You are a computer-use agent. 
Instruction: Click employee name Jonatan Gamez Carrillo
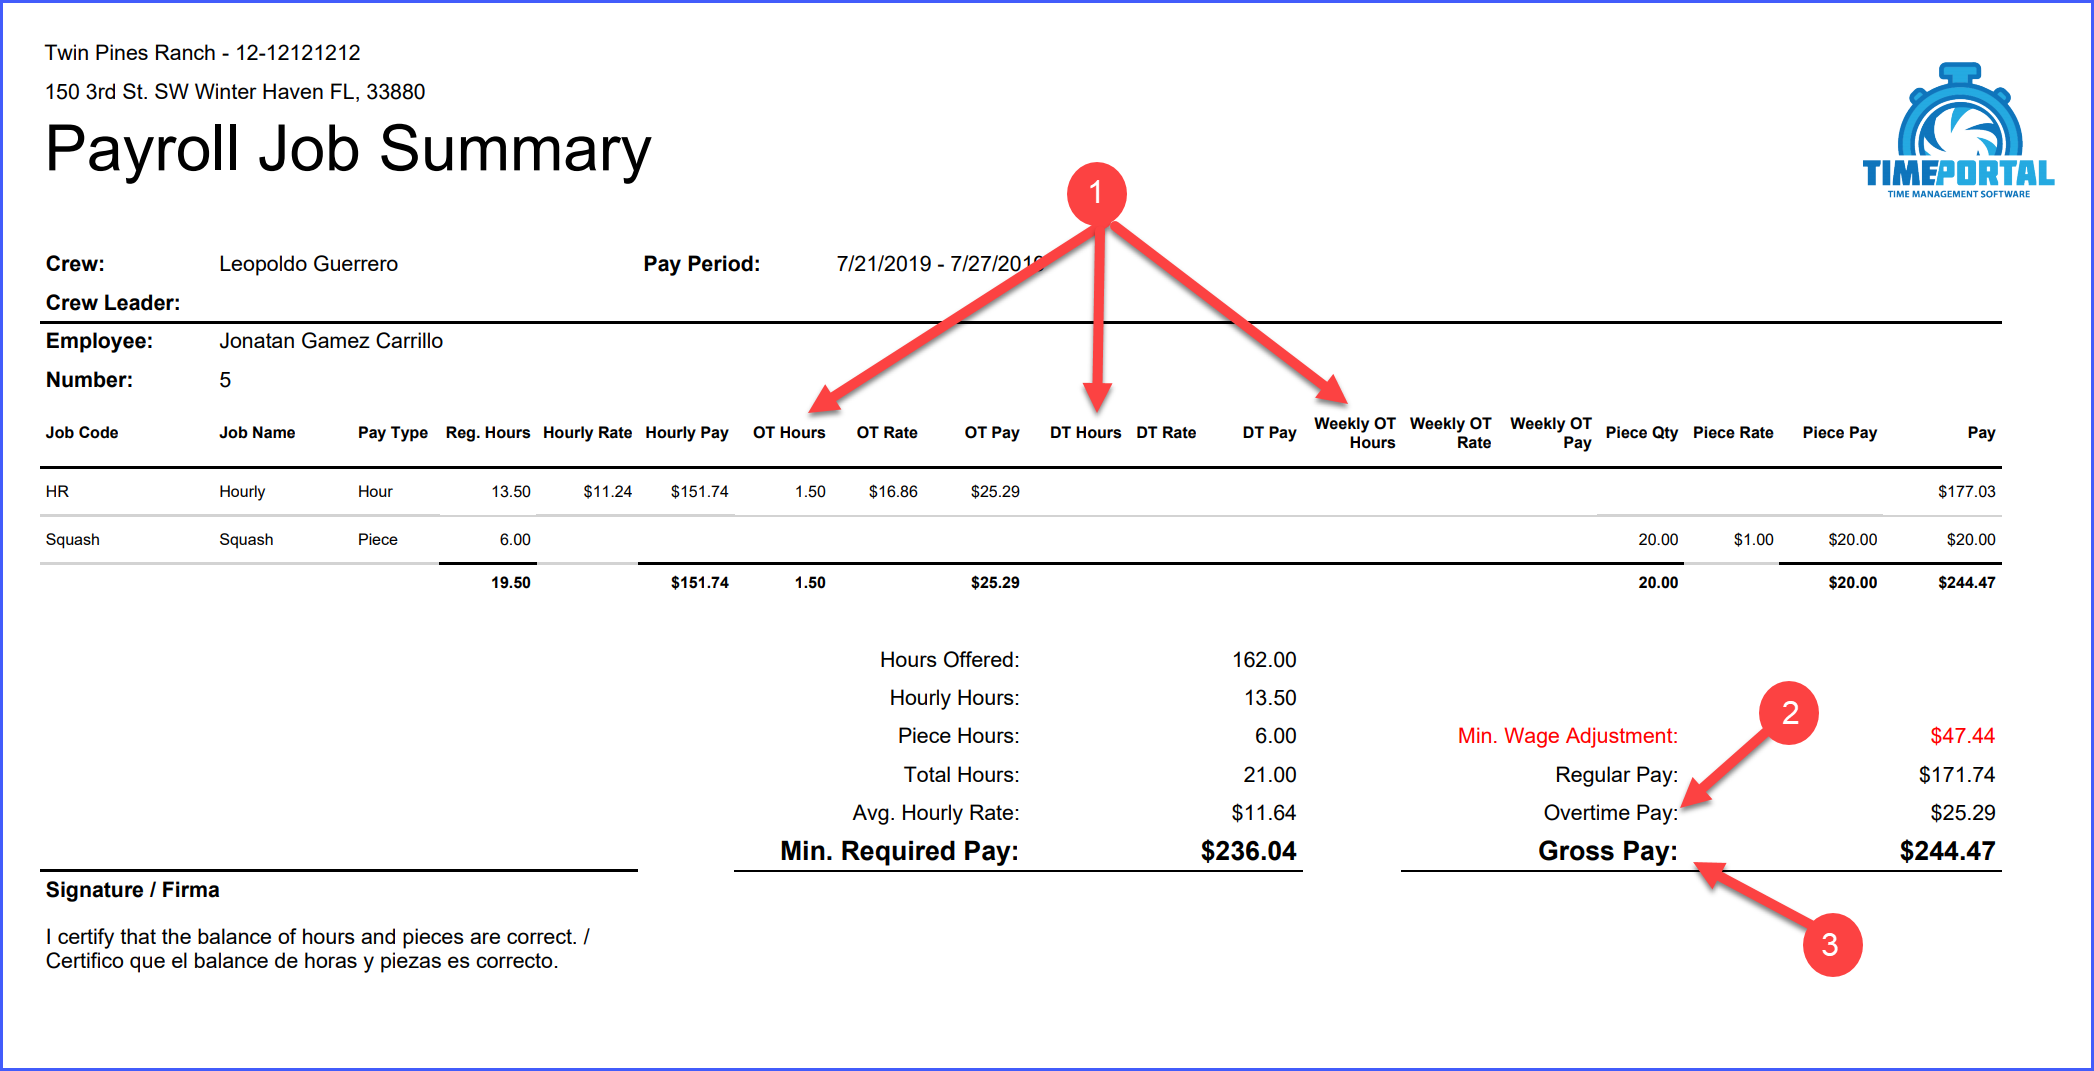click(x=331, y=341)
